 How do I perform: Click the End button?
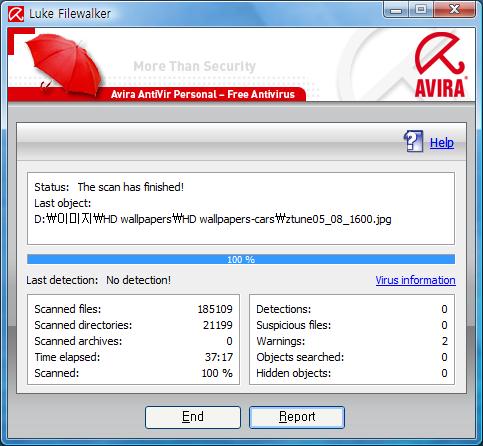coord(193,417)
